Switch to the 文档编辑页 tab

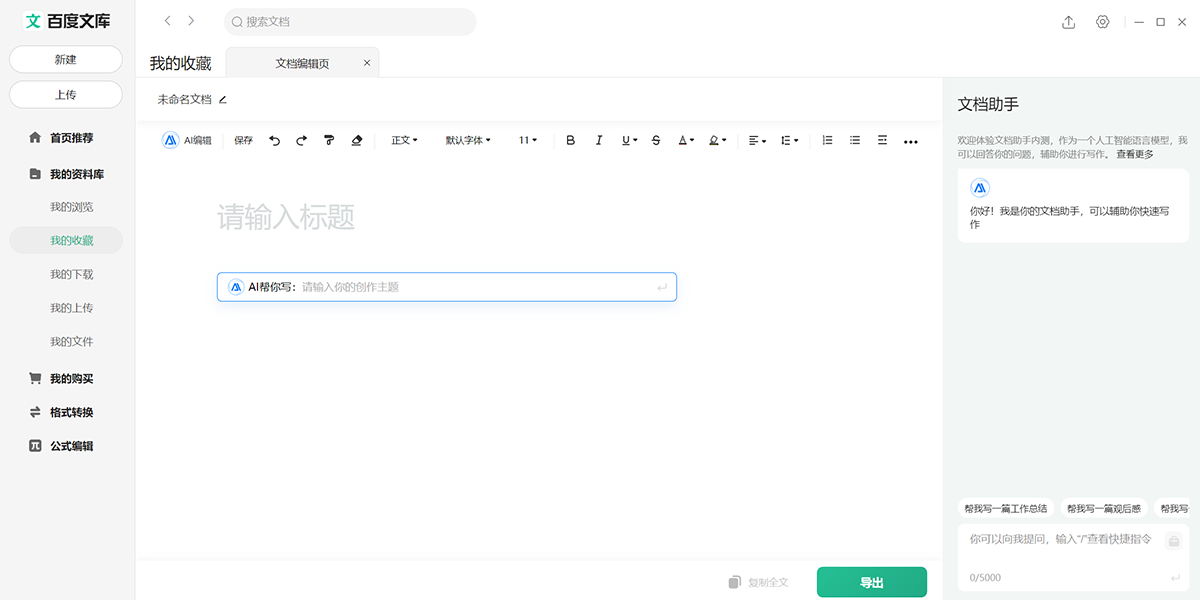[x=302, y=63]
